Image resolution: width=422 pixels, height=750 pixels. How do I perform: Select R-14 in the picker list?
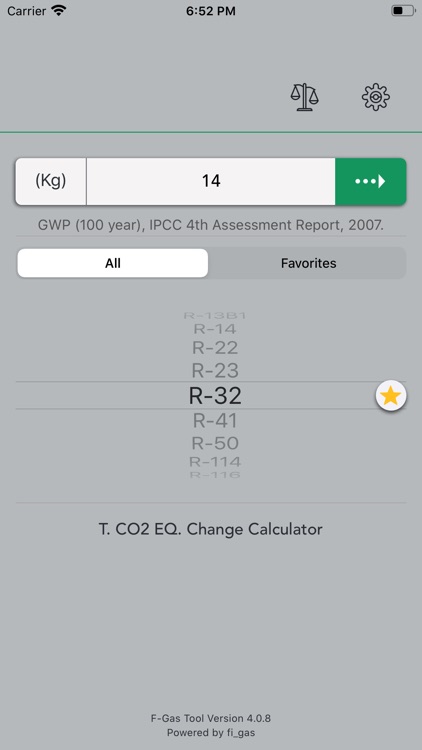[215, 329]
